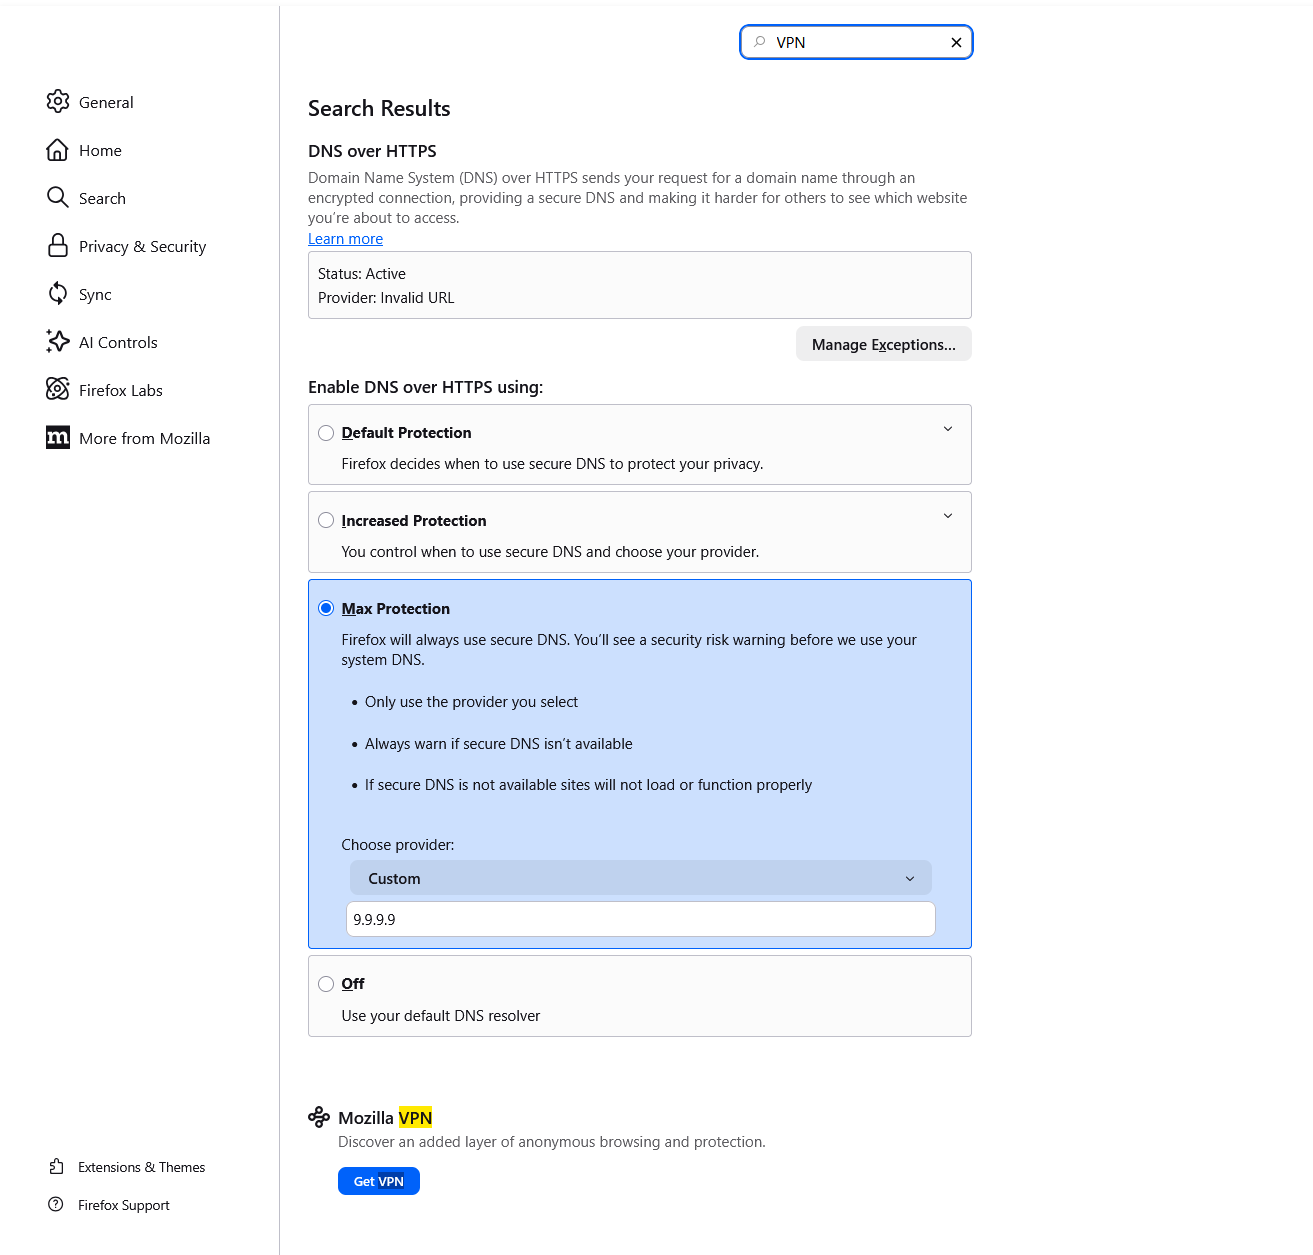Click the Manage Exceptions button
This screenshot has height=1255, width=1313.
click(x=883, y=344)
